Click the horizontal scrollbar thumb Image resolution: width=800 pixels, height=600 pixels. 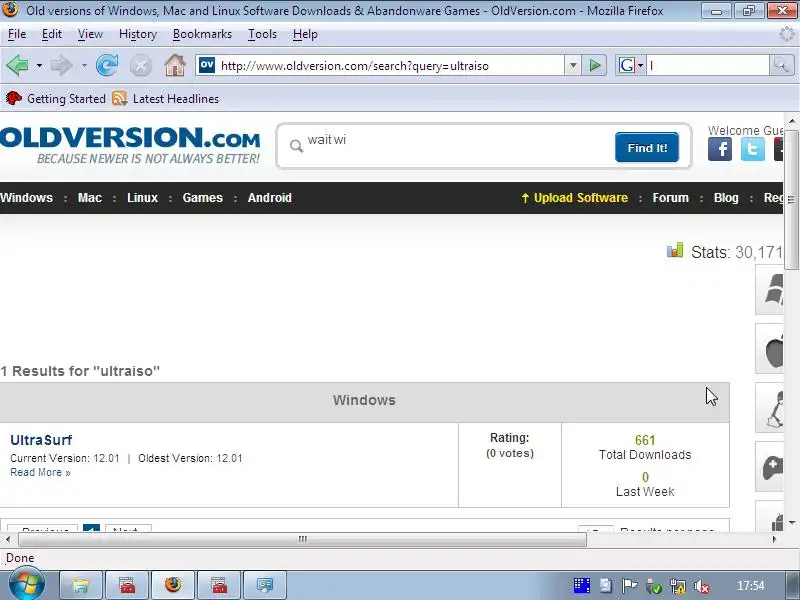(303, 539)
